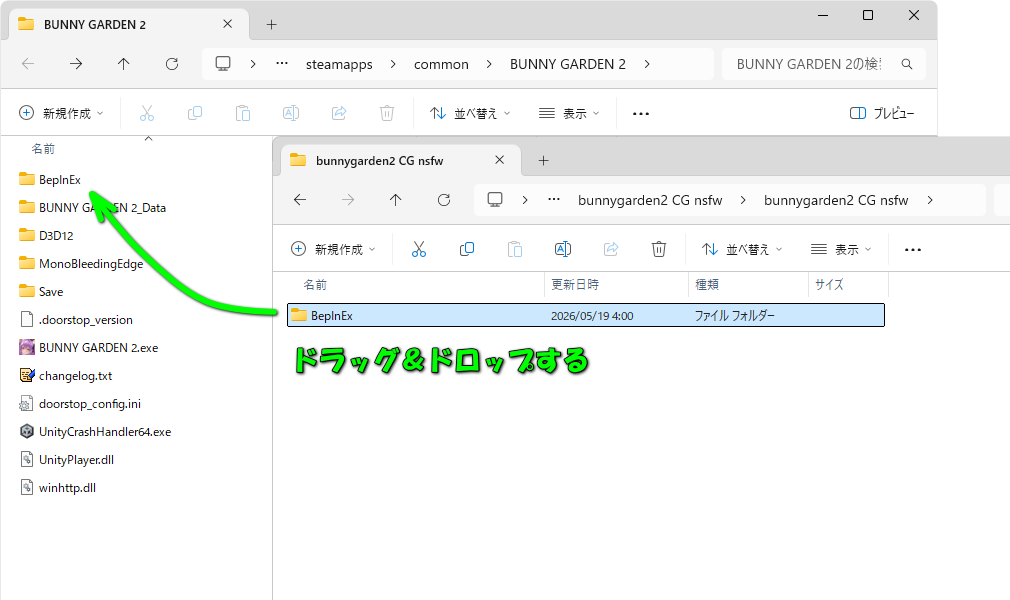Select BUNNY GARDEN 2 breadcrumb
Image resolution: width=1010 pixels, height=600 pixels.
(567, 64)
